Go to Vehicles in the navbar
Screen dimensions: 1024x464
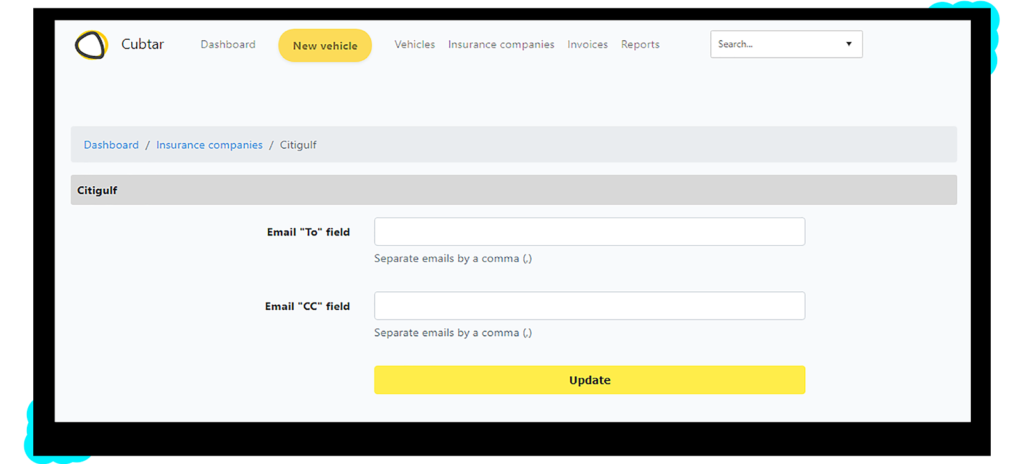[415, 44]
